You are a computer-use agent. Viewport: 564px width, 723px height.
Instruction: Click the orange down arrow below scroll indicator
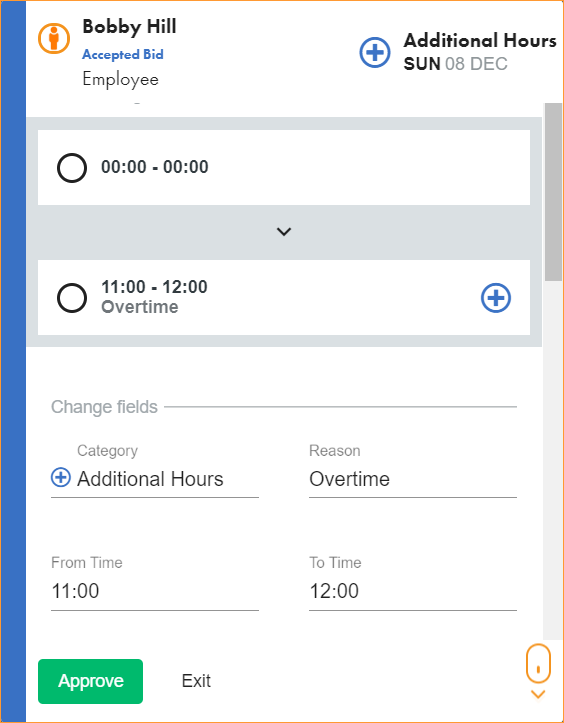pyautogui.click(x=538, y=694)
